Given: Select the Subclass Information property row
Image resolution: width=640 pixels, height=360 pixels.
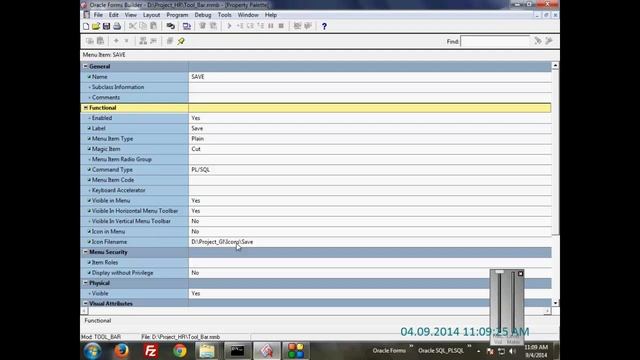Looking at the screenshot, I should [316, 87].
